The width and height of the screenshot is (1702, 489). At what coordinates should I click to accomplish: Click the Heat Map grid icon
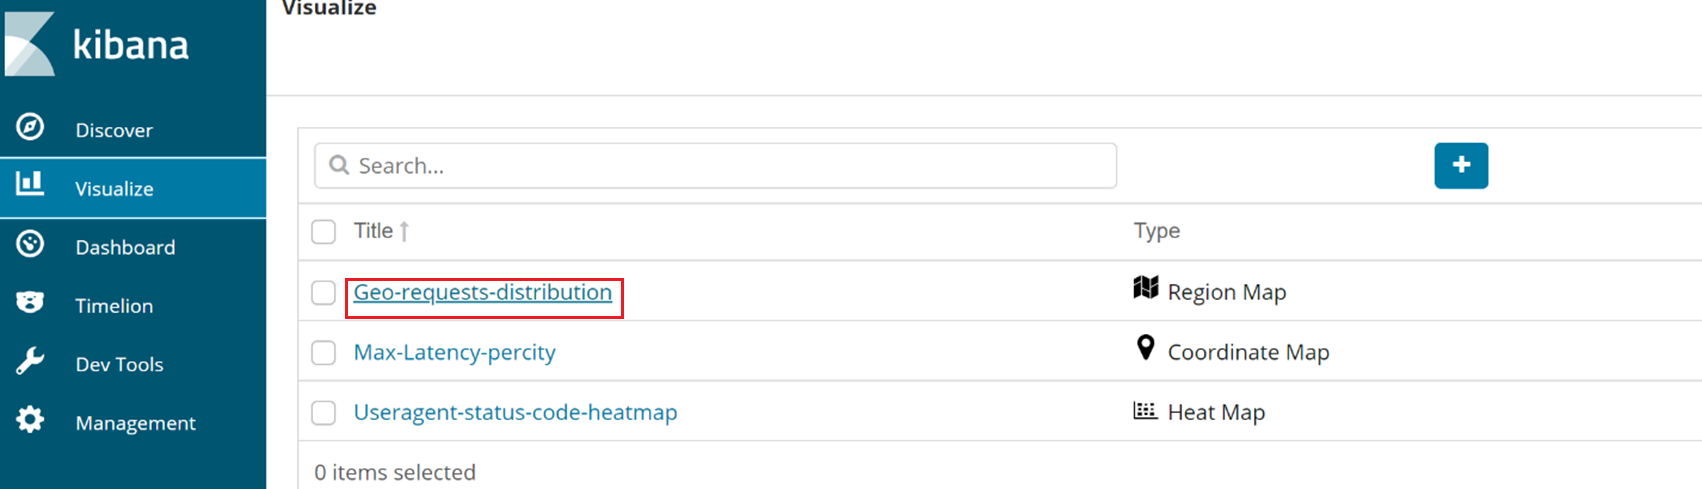[1145, 410]
